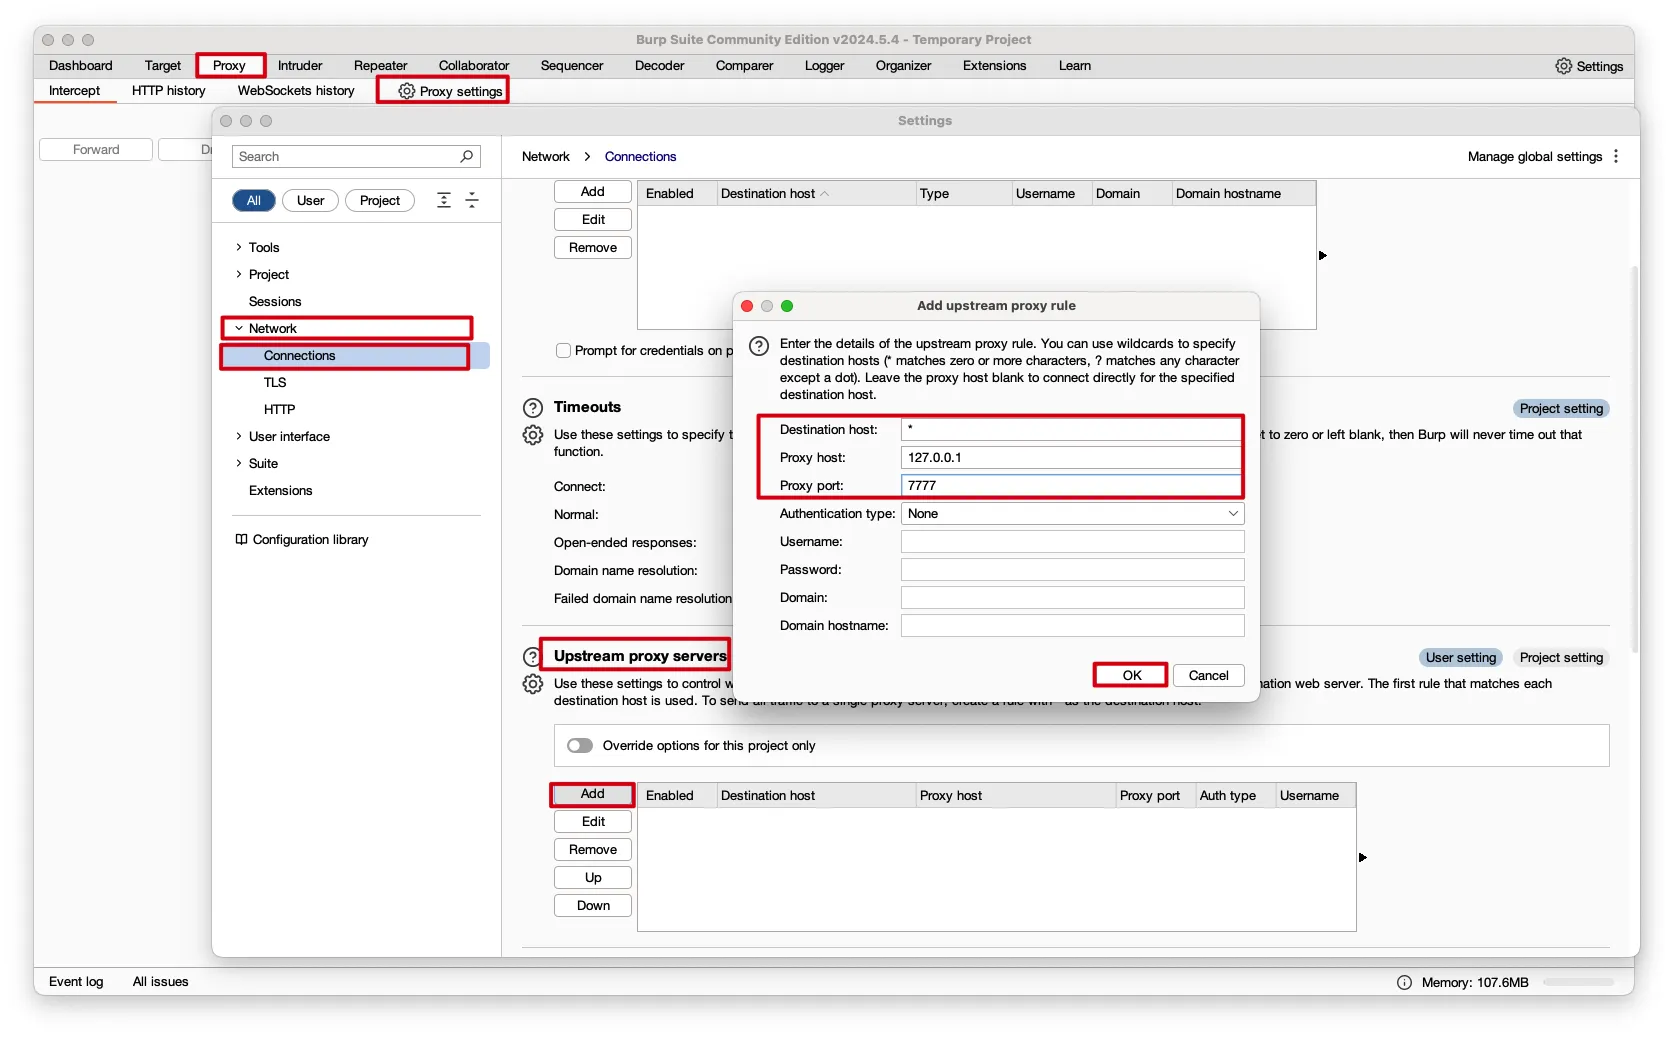This screenshot has width=1674, height=1037.
Task: Select Extensions in the settings tree
Action: pyautogui.click(x=280, y=491)
